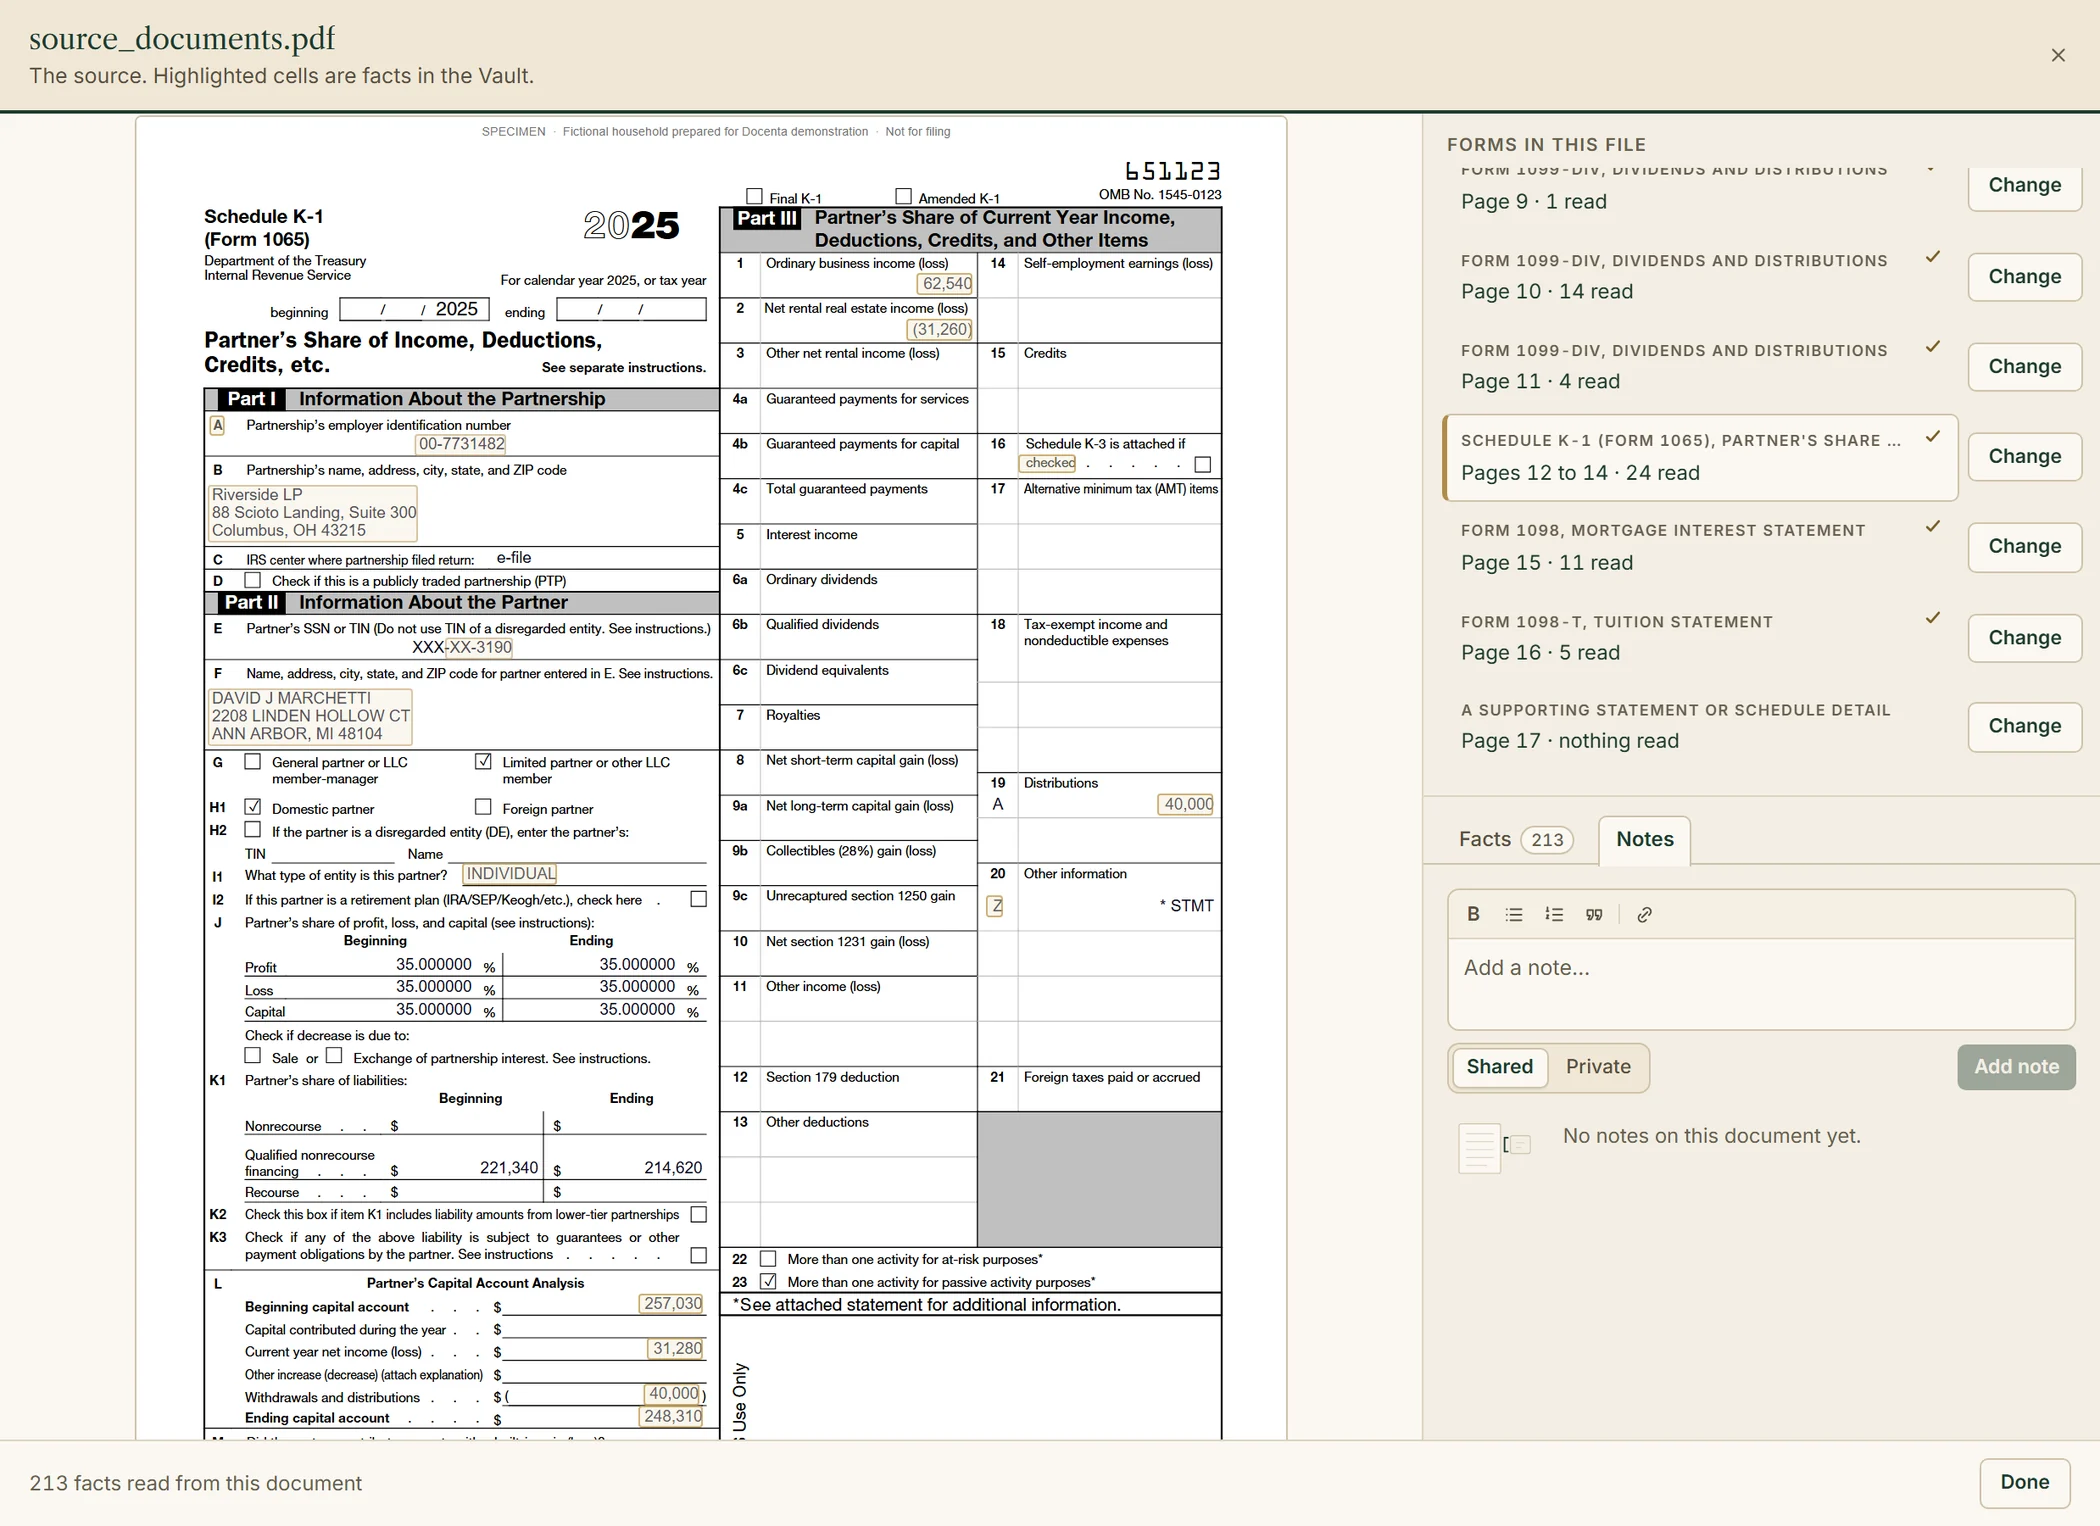Viewport: 2100px width, 1526px height.
Task: Select the Form 1098-T Tuition Statement entry
Action: [x=1700, y=637]
